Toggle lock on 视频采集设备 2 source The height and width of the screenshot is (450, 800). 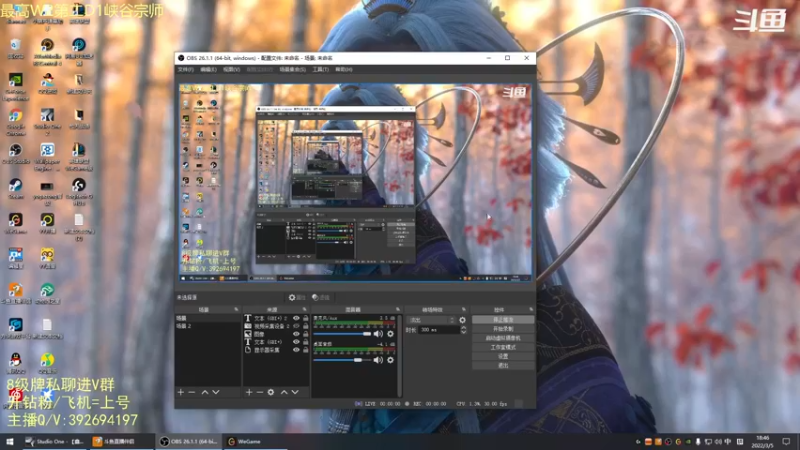(306, 326)
